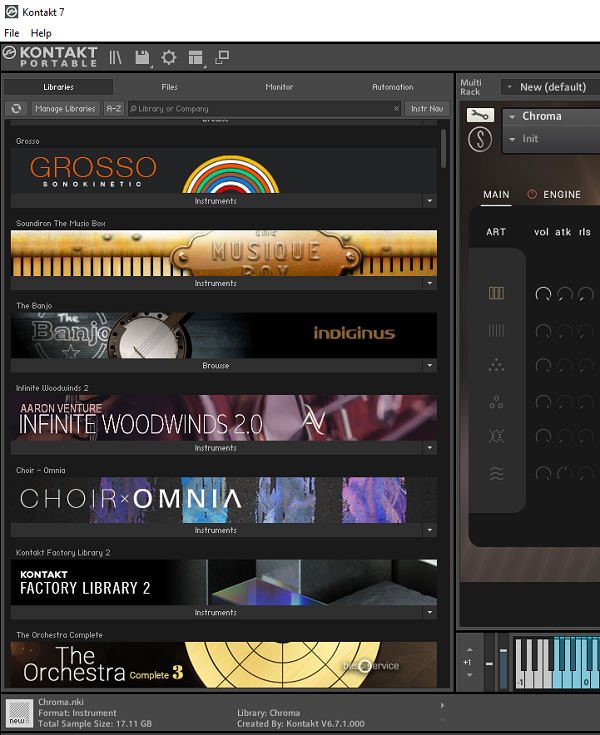Viewport: 600px width, 735px height.
Task: Select the fifth articulation icon with crossed shape
Action: (x=496, y=436)
